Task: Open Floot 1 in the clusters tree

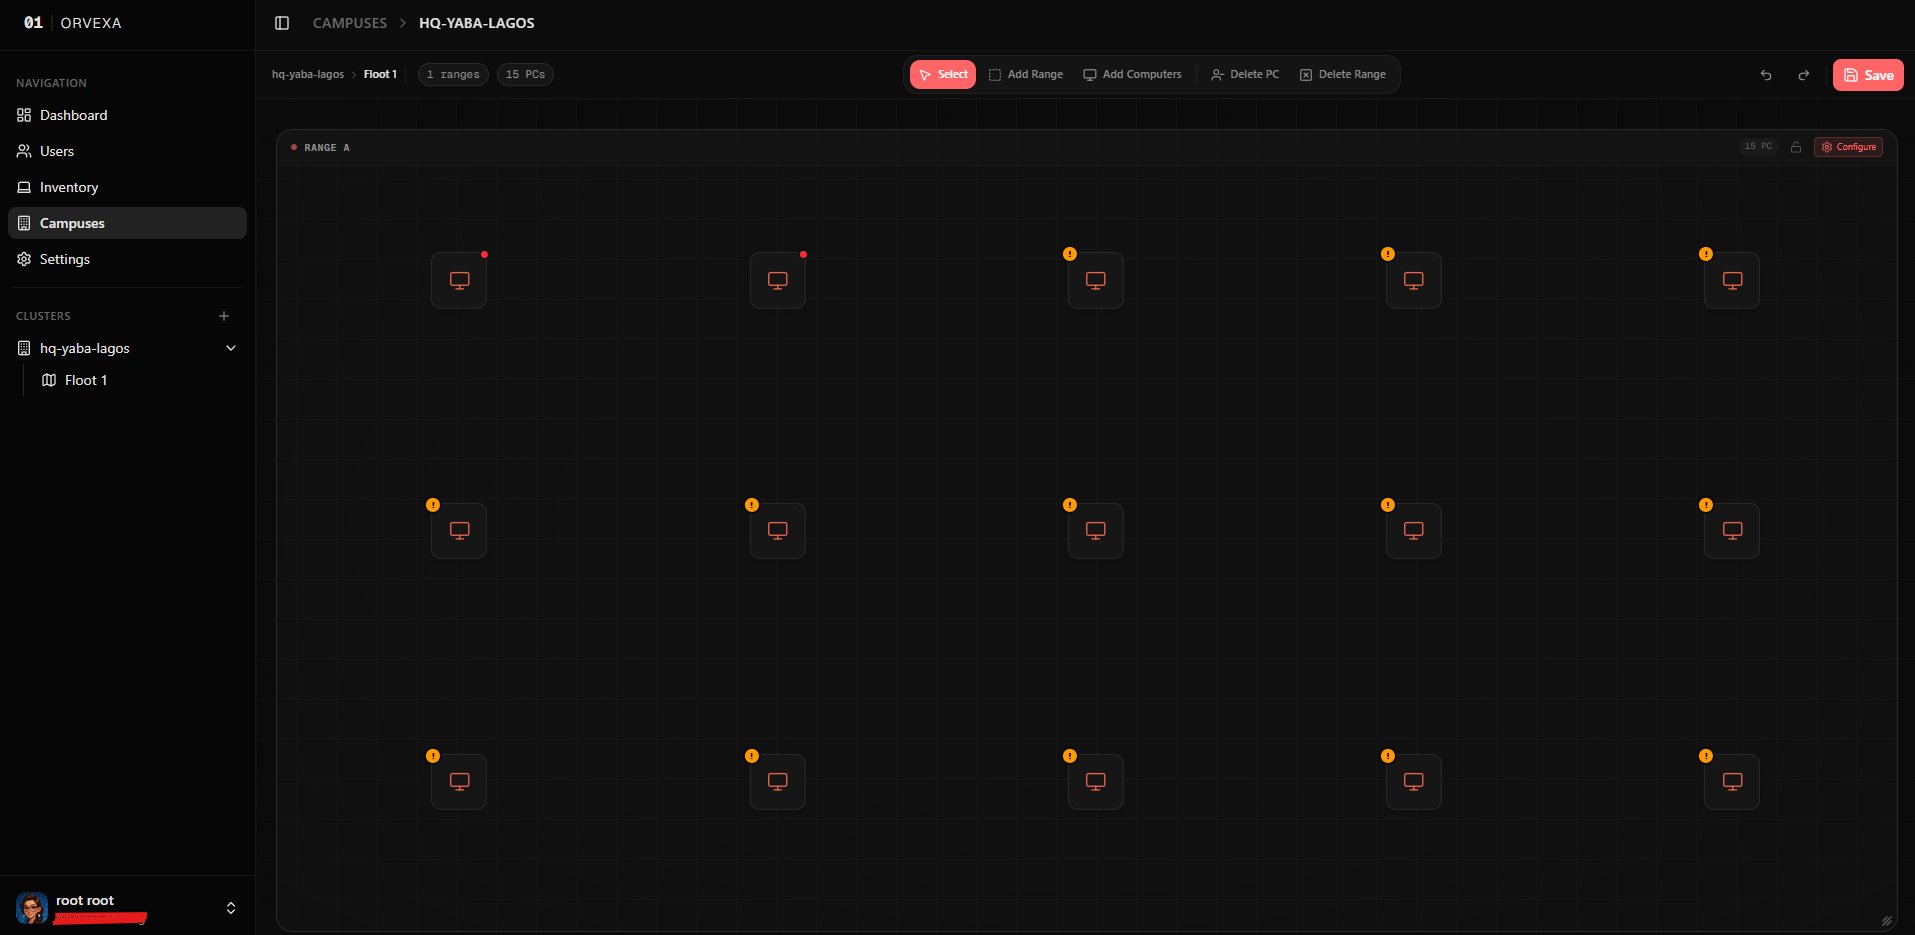Action: (x=86, y=380)
